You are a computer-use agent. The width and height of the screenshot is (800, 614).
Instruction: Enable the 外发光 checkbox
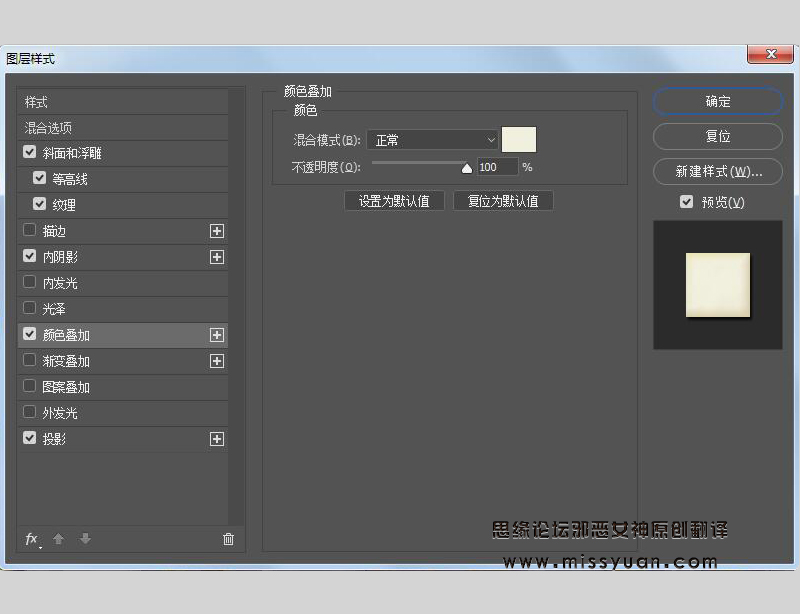click(29, 412)
